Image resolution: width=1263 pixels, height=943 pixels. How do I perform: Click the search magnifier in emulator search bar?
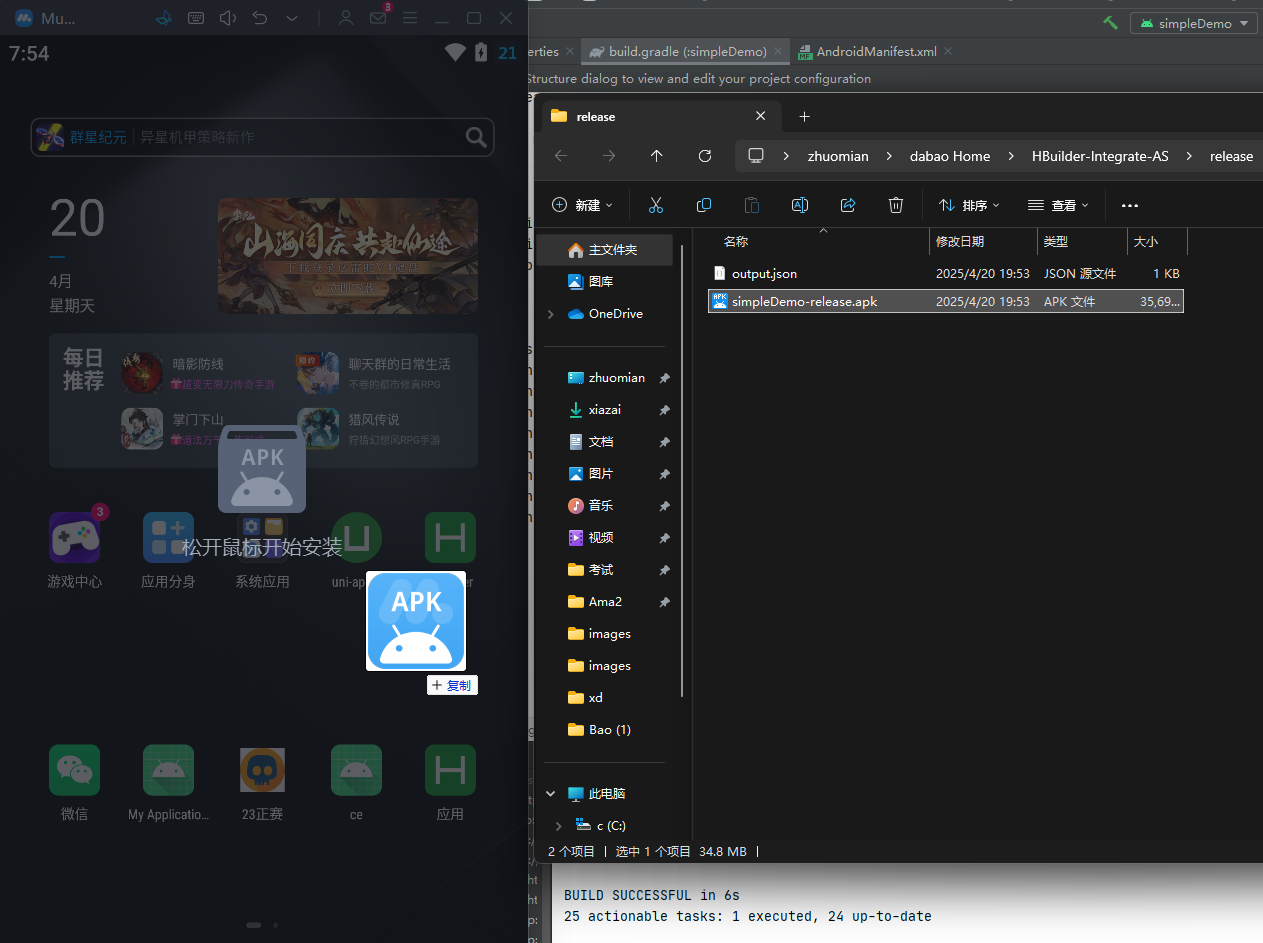476,138
